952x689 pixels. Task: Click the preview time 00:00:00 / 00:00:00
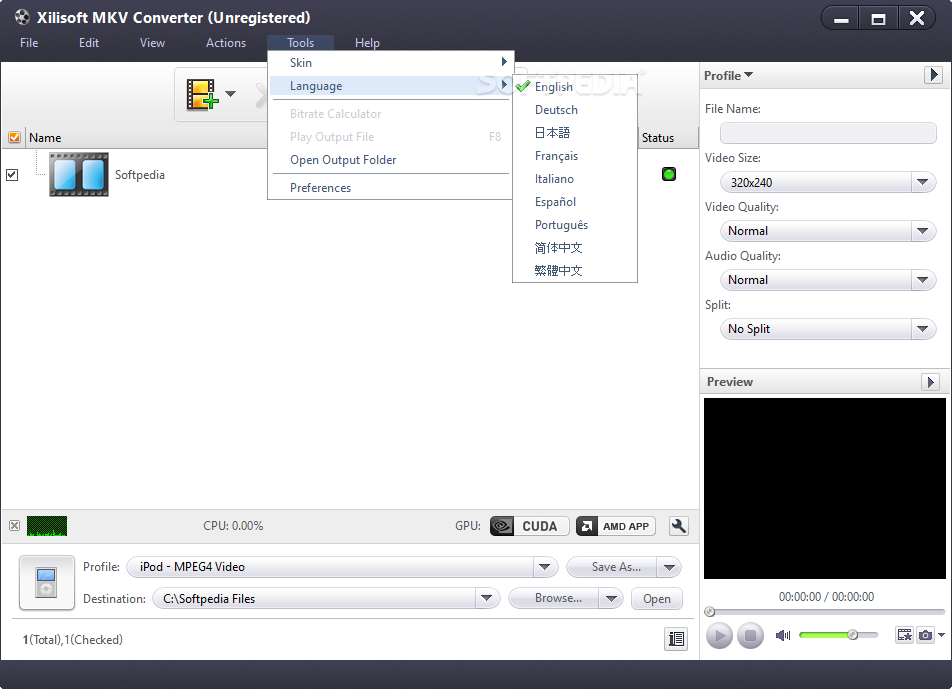click(x=826, y=597)
